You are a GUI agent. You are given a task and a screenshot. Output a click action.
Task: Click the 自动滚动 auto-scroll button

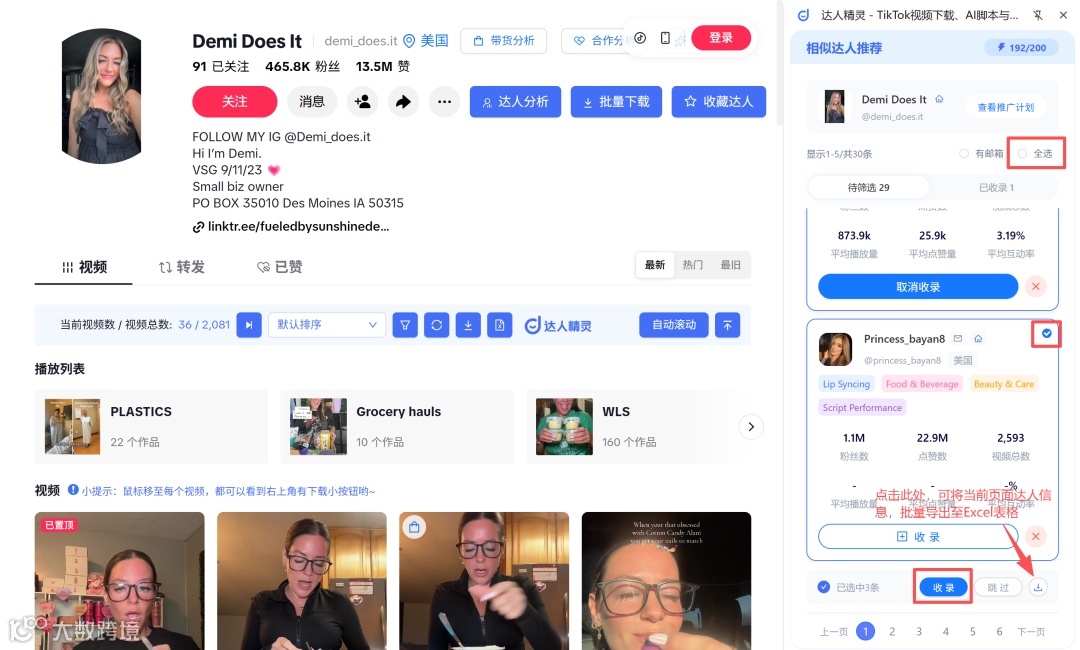[x=674, y=325]
